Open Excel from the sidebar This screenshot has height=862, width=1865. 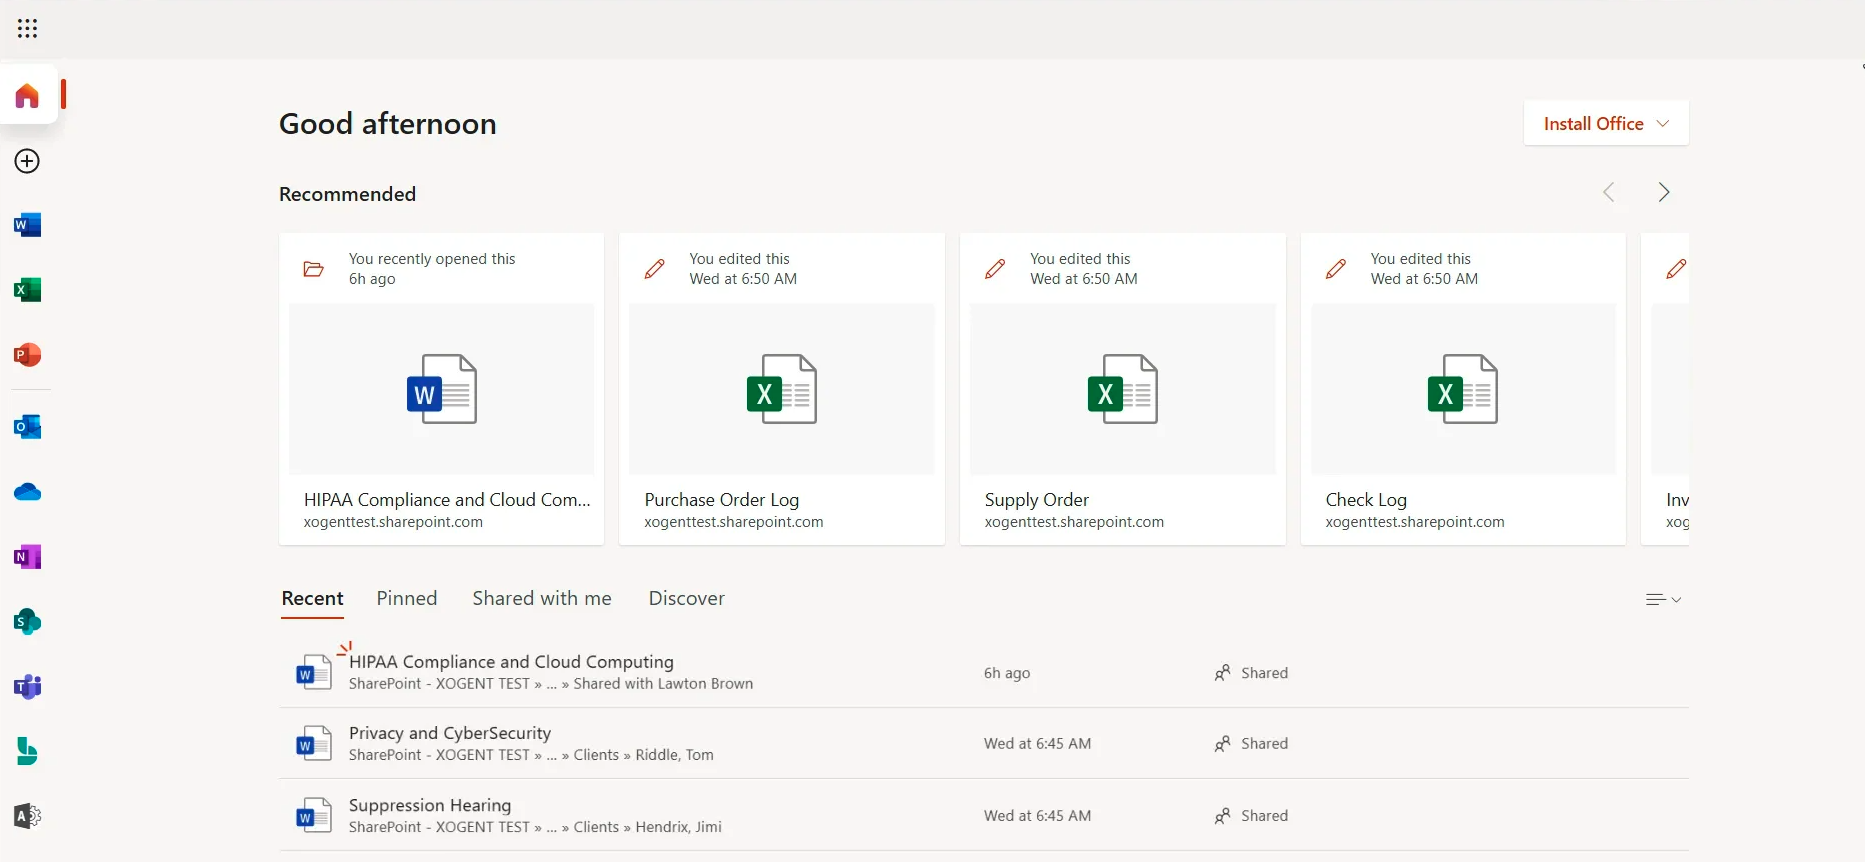(27, 290)
